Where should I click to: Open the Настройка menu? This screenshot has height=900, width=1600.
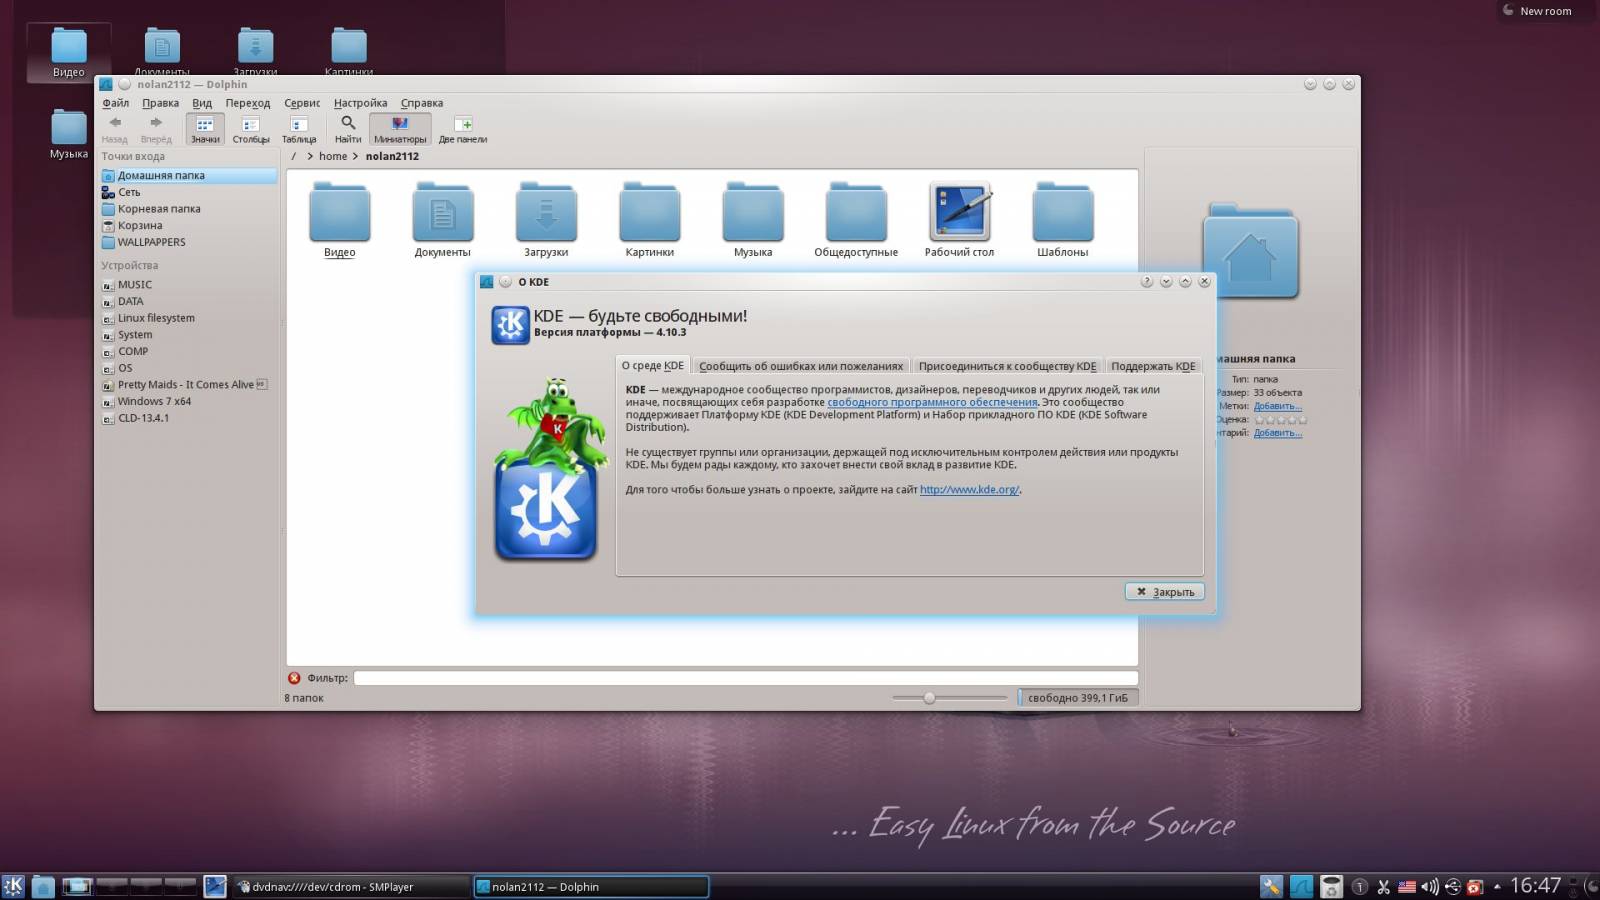[360, 103]
